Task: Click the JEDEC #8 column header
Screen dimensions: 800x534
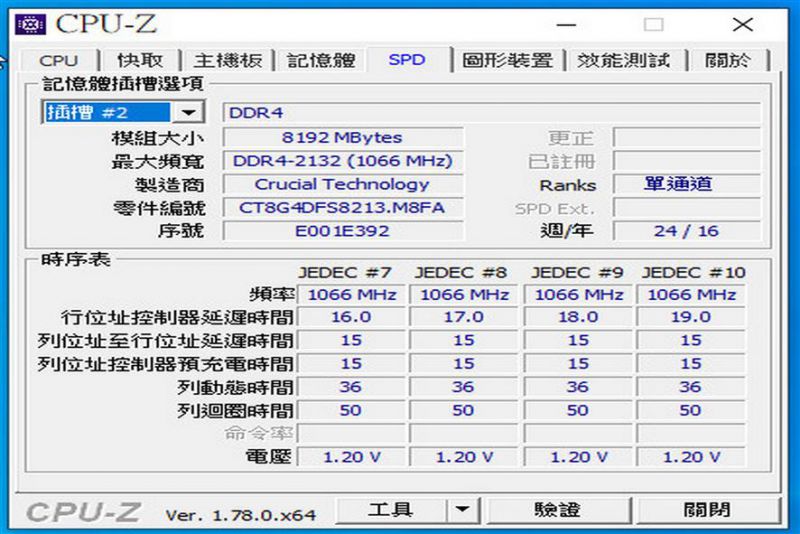Action: pos(461,272)
